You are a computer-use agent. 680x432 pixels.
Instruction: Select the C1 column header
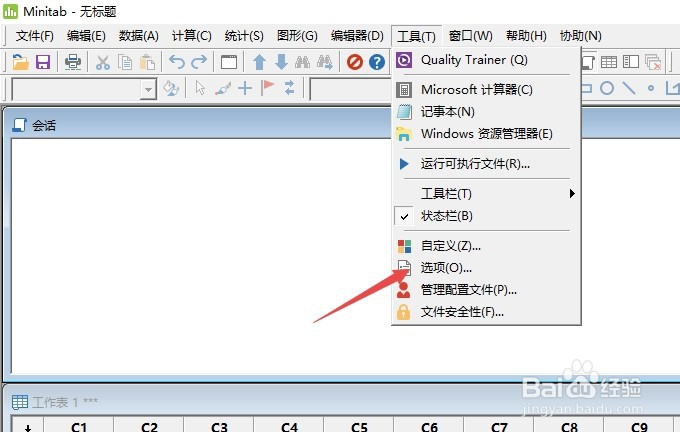79,426
